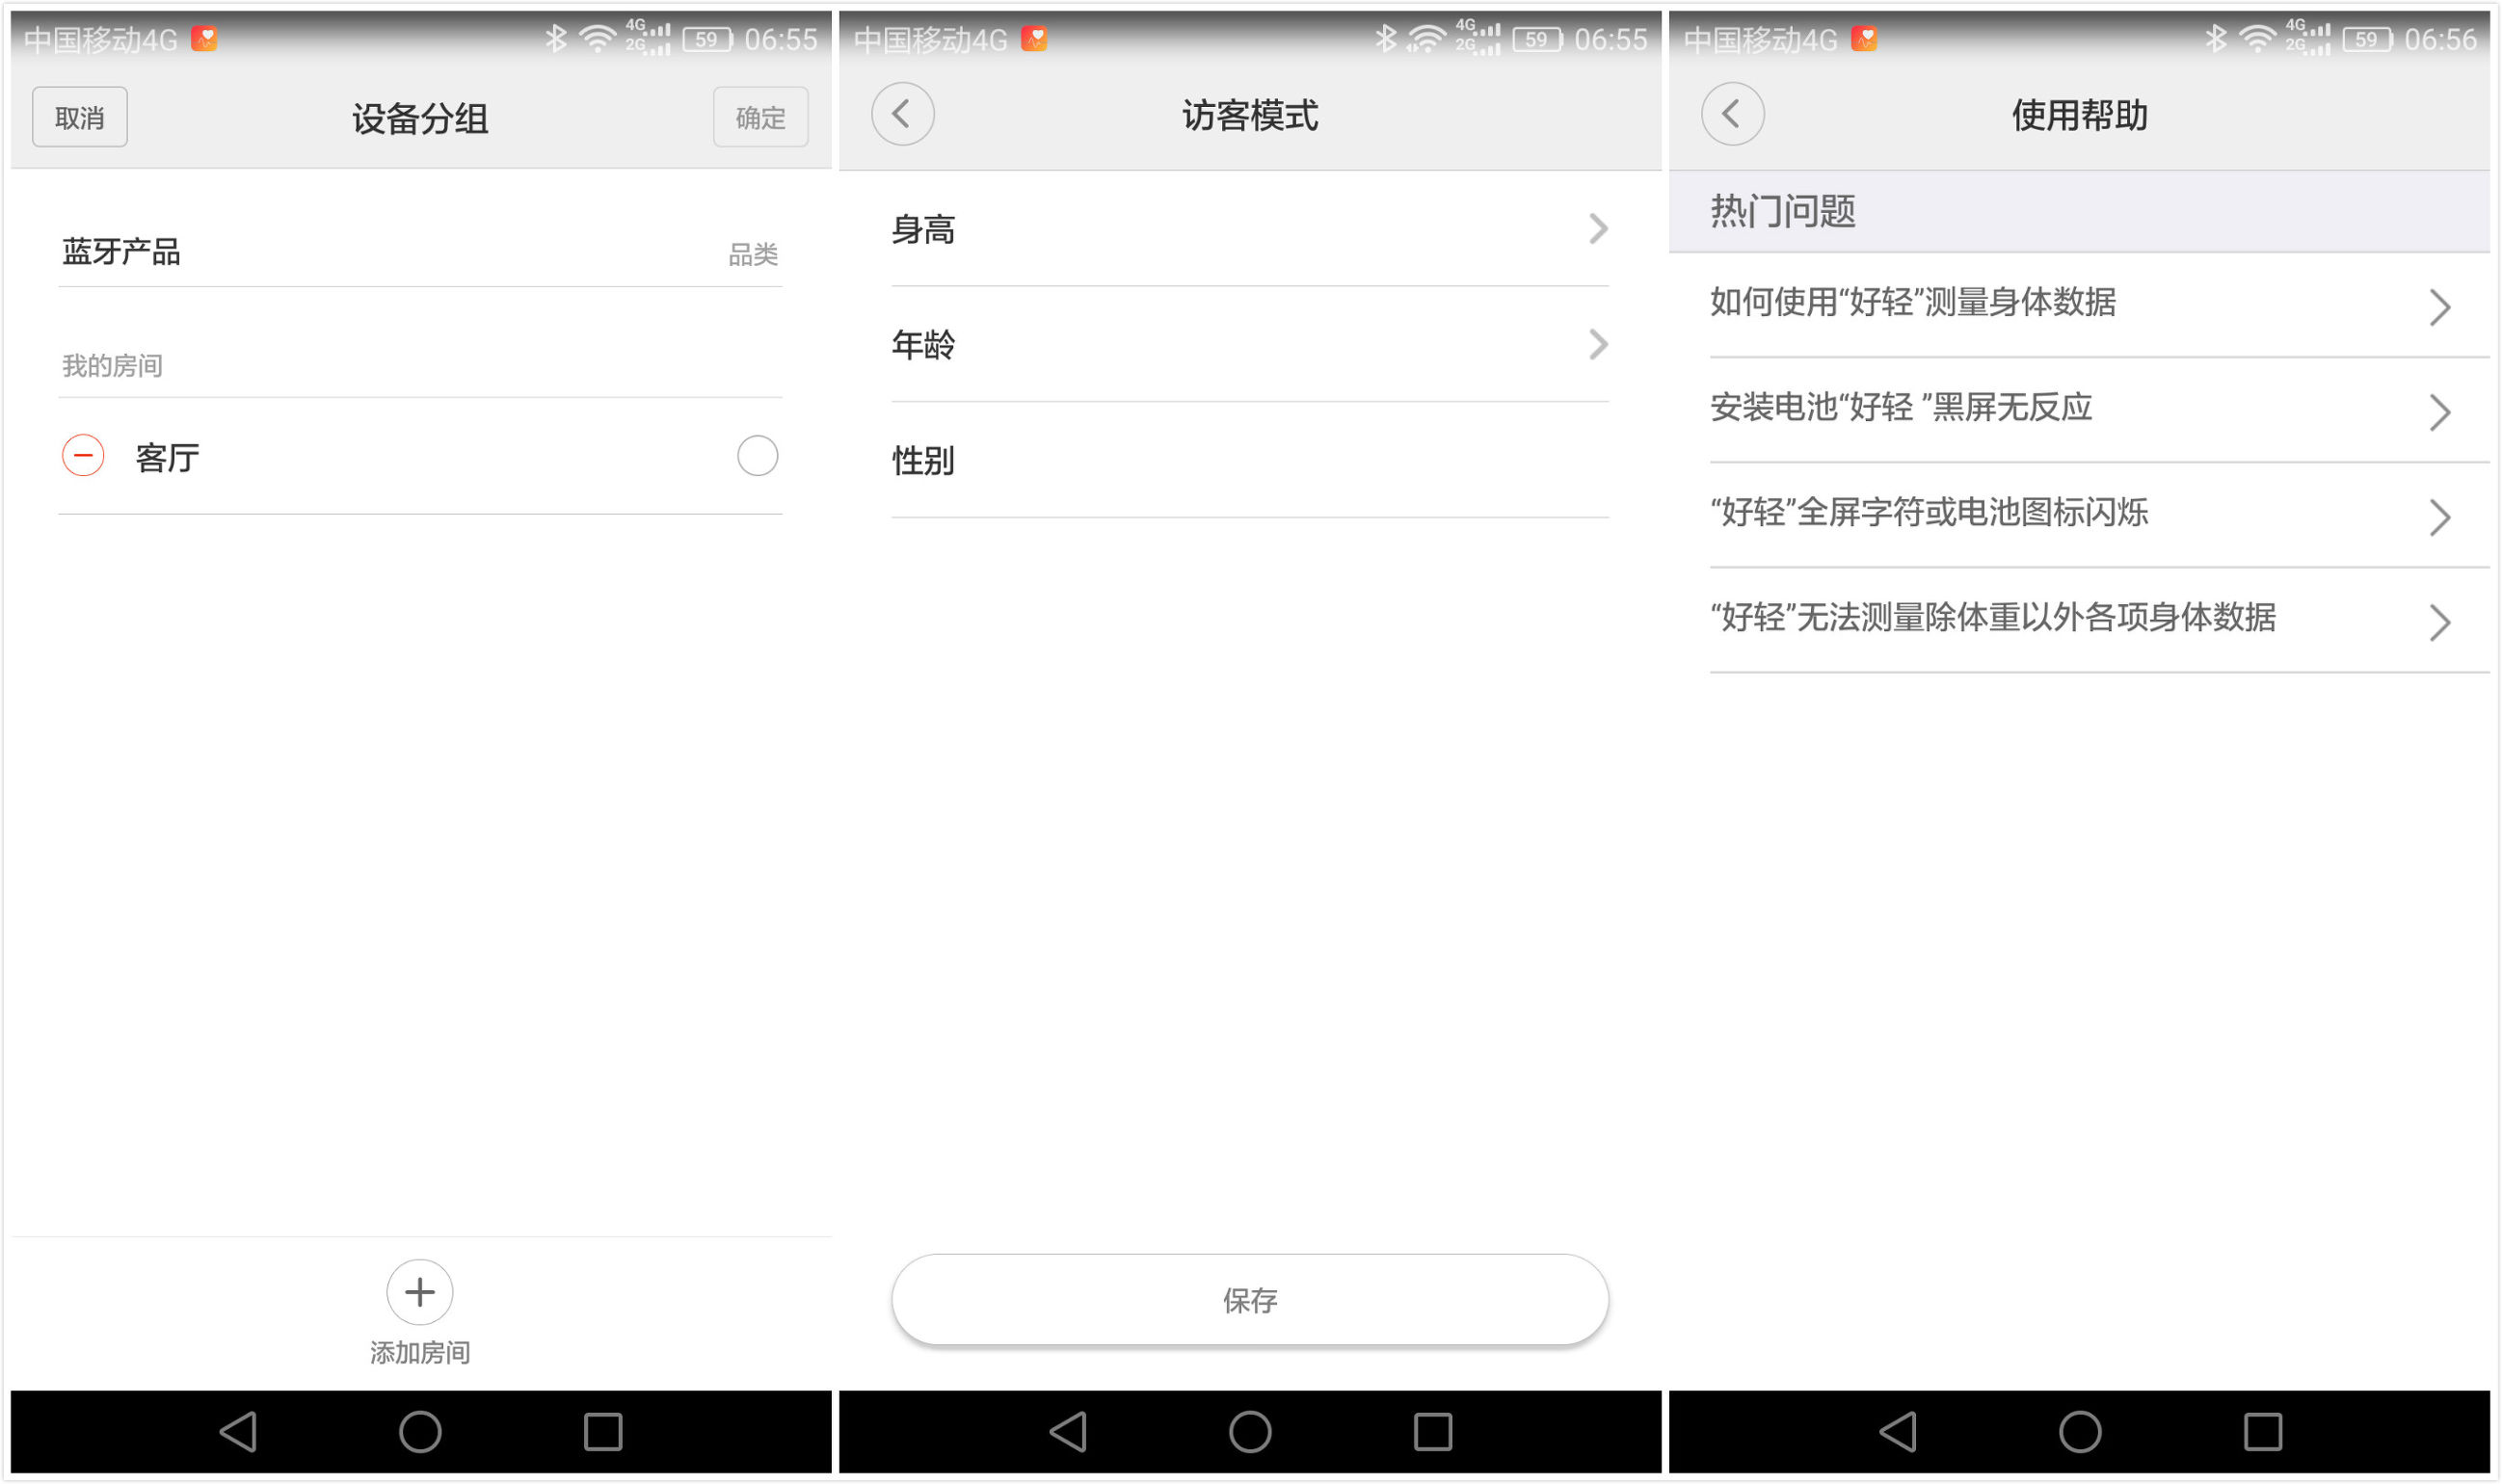Tap Android home circle on the right phone
The height and width of the screenshot is (1484, 2502).
point(2080,1431)
